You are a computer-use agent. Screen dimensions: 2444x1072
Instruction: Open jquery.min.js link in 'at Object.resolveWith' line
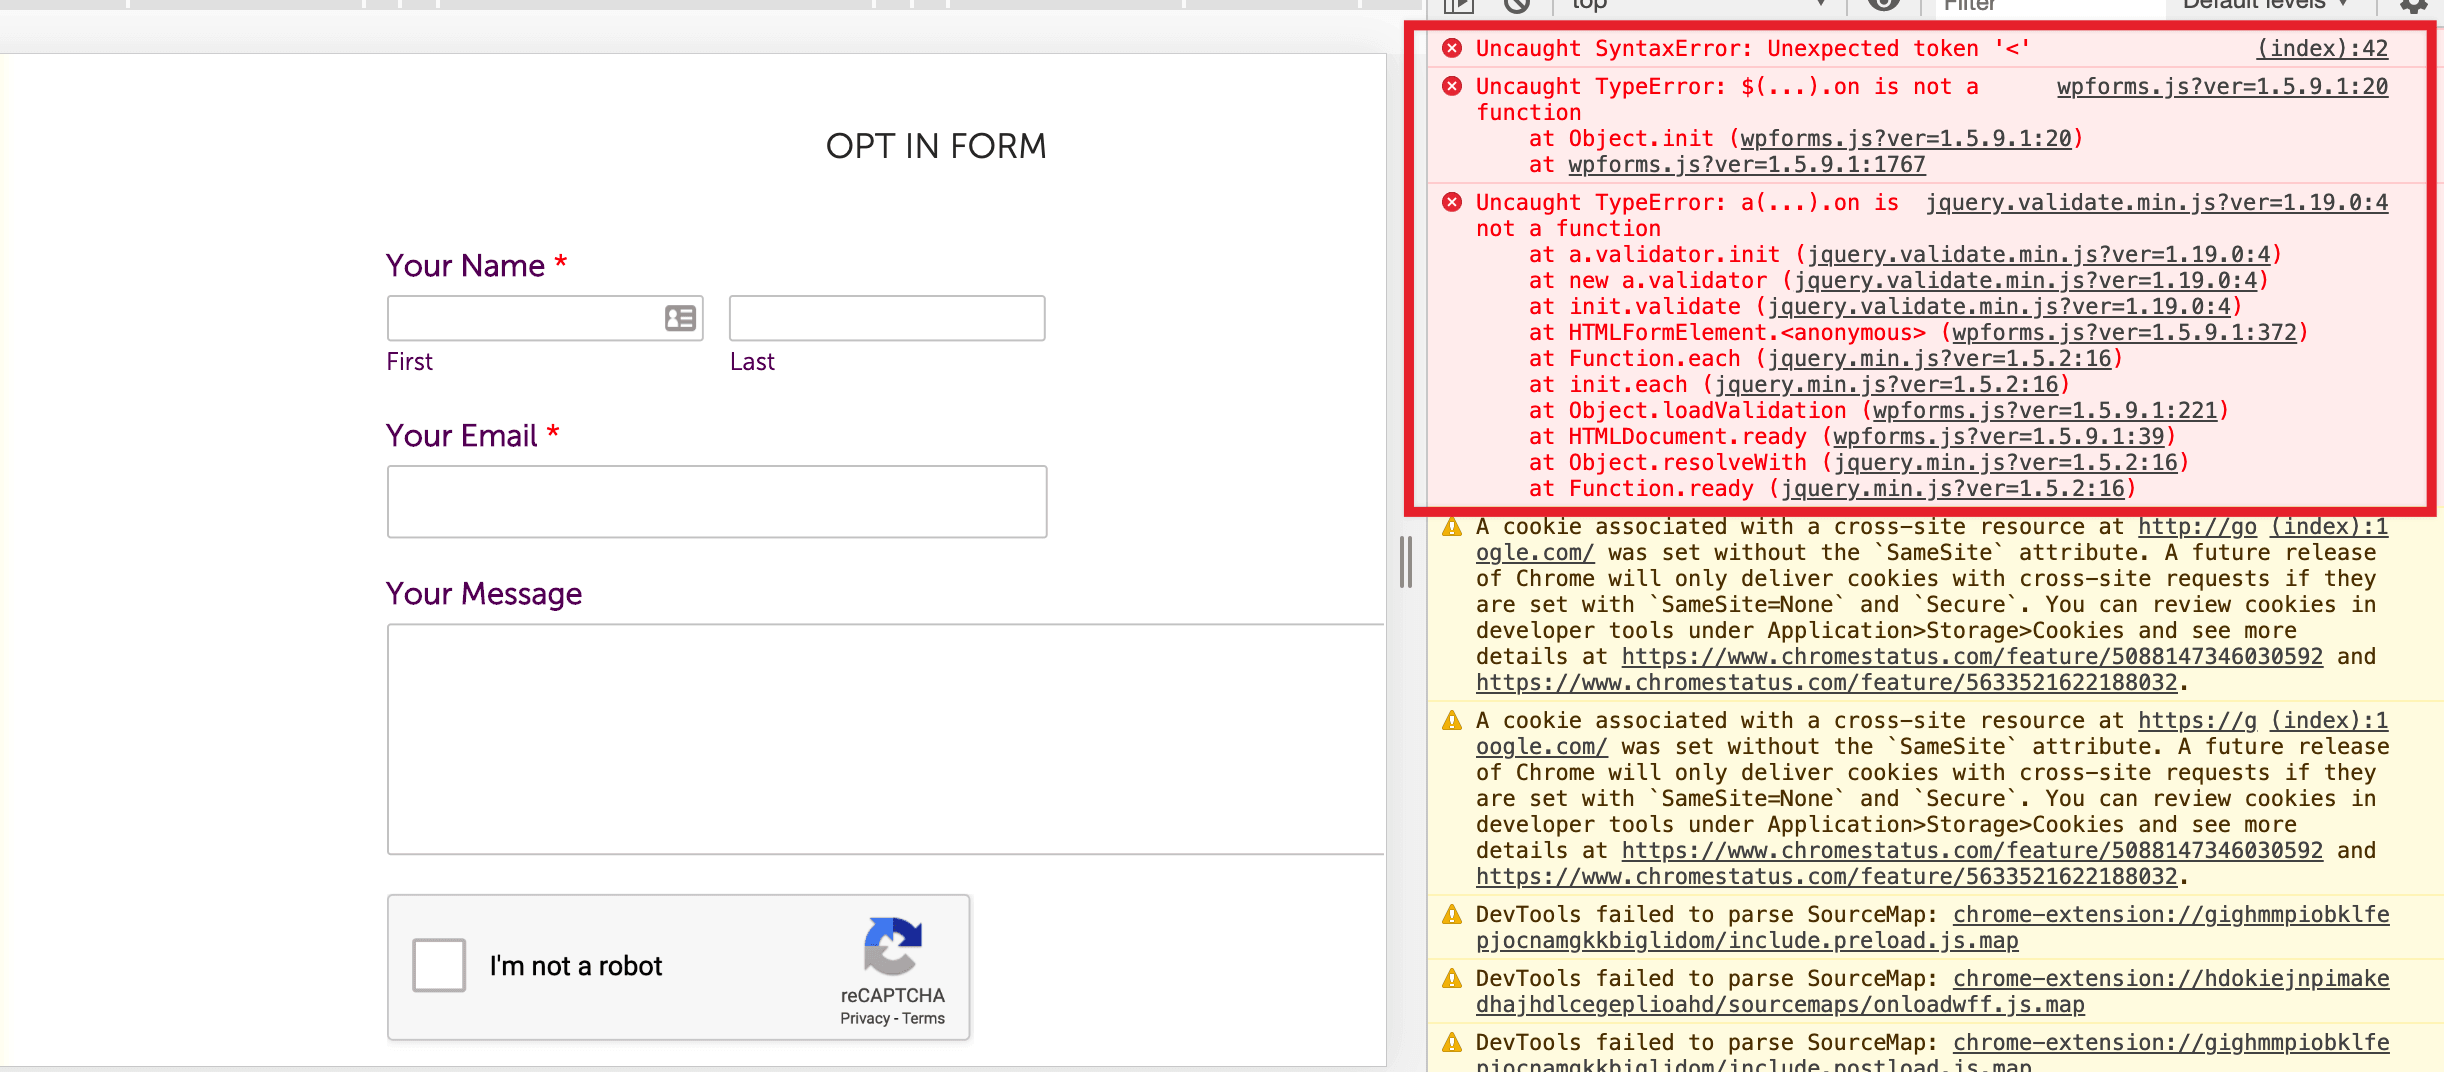(2005, 462)
